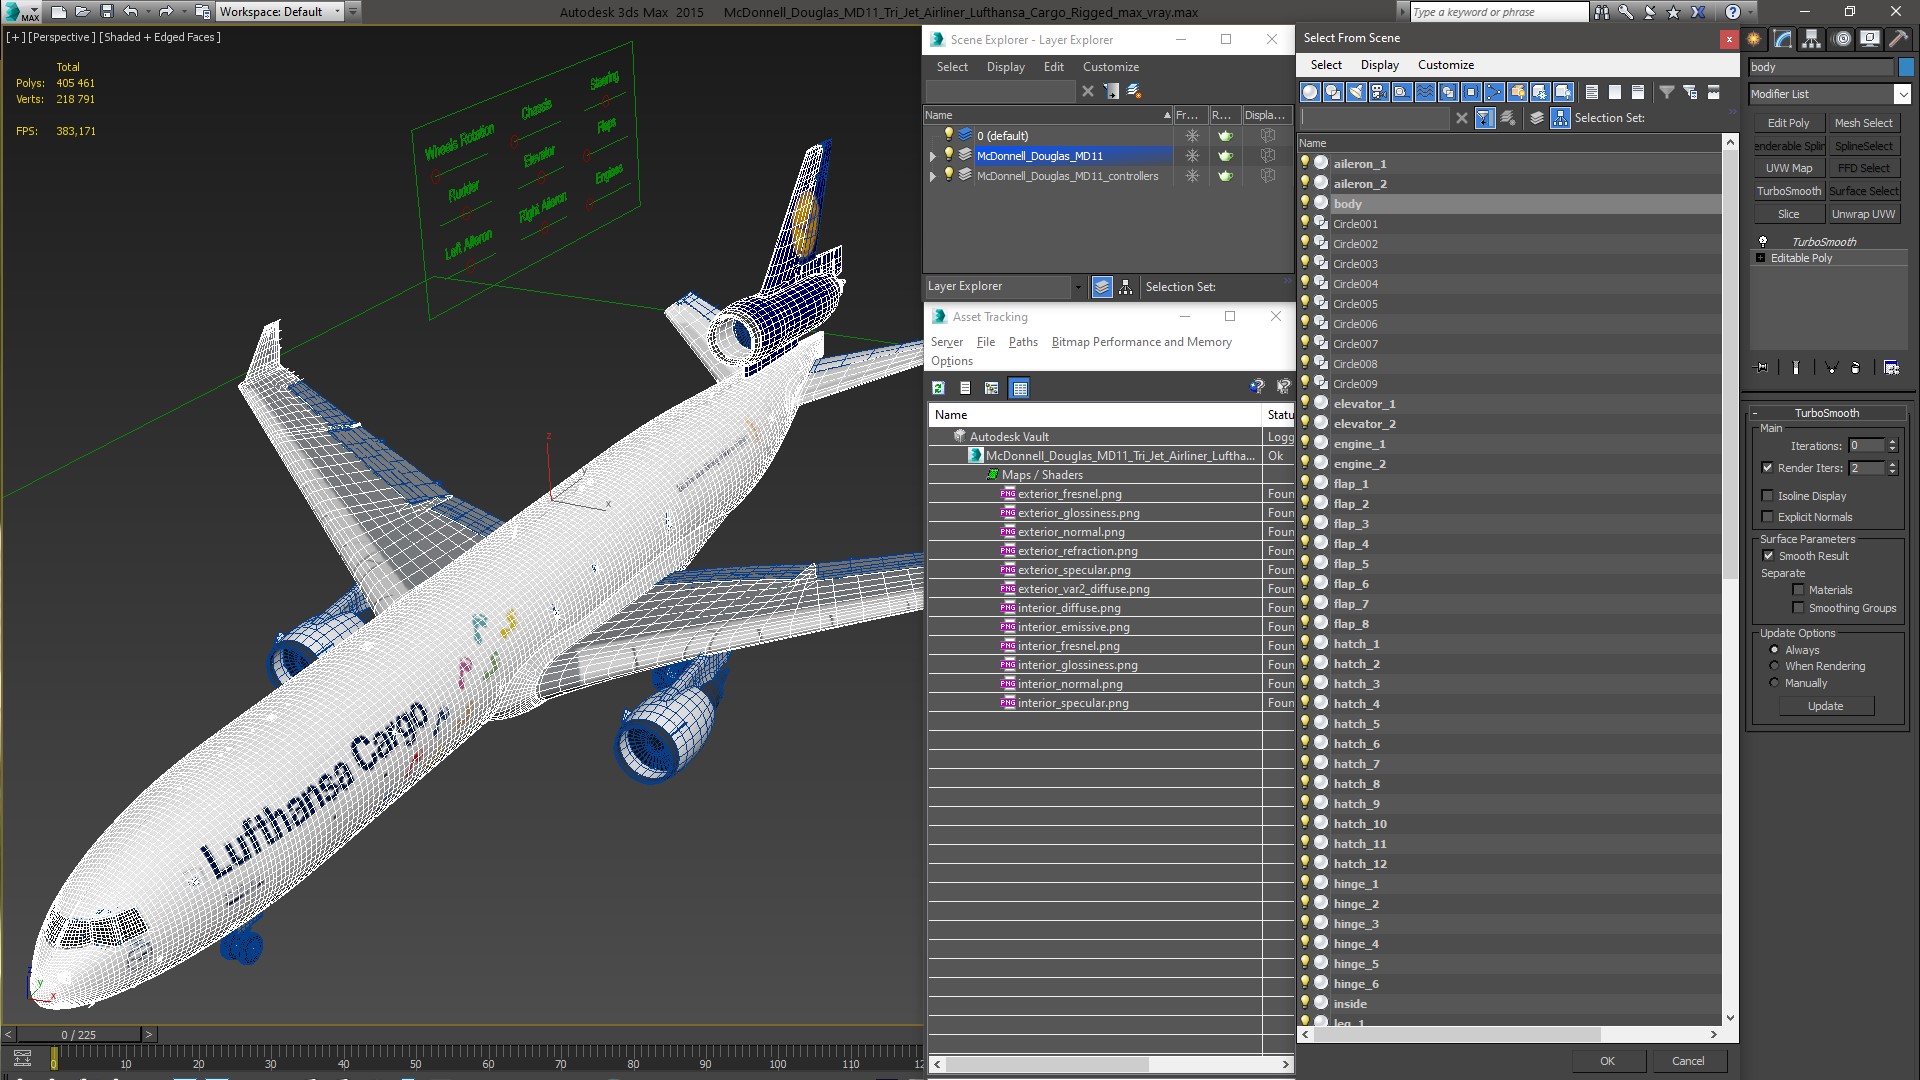Click the funnel filter icon in Select From Scene

click(1667, 92)
